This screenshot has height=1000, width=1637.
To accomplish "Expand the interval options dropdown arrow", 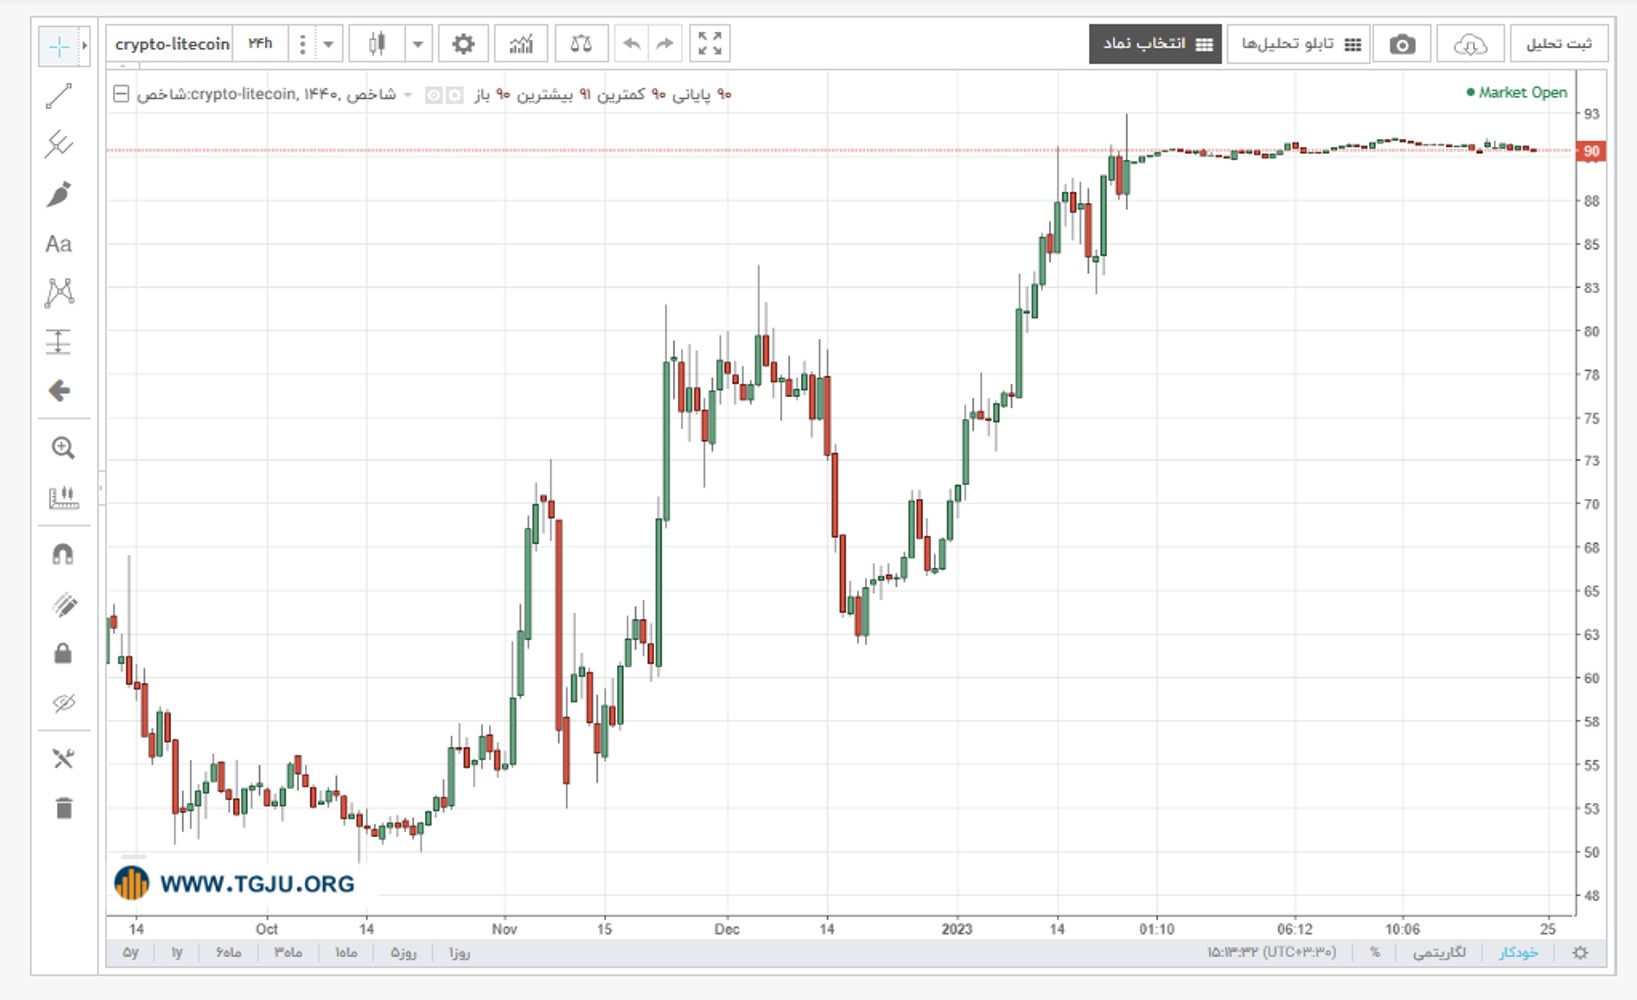I will pos(328,44).
